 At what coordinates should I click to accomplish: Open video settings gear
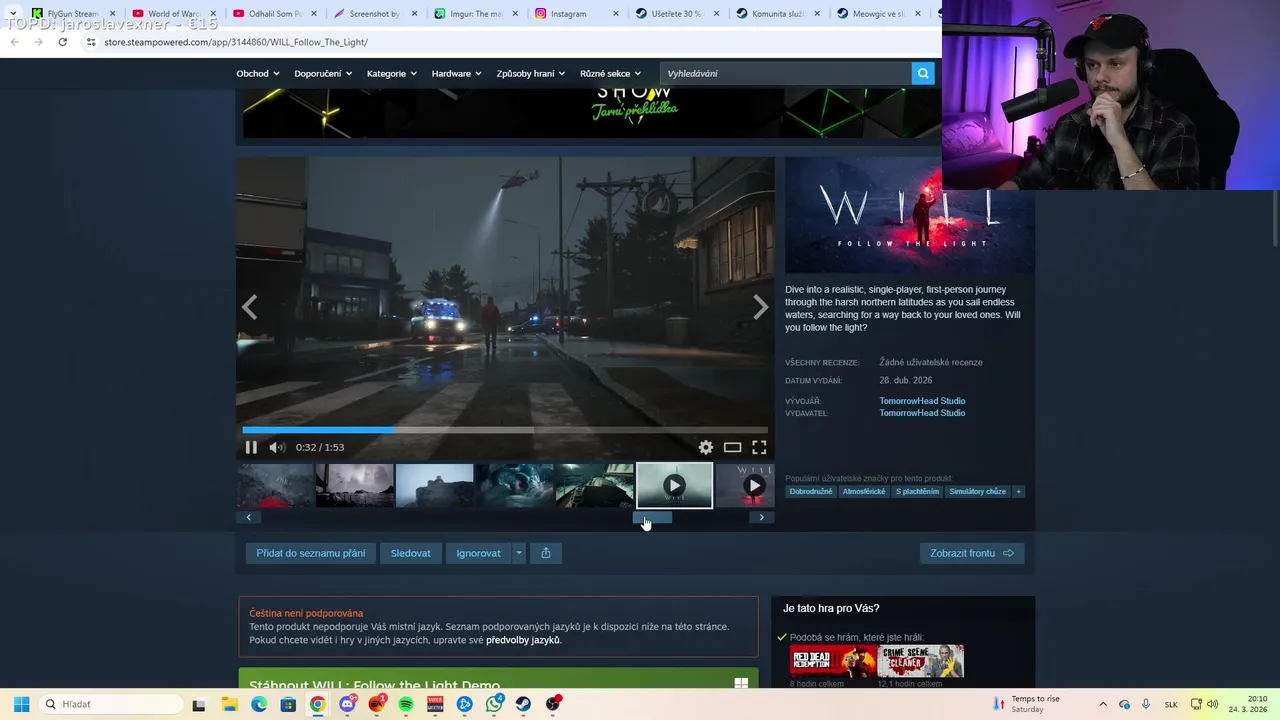click(706, 447)
